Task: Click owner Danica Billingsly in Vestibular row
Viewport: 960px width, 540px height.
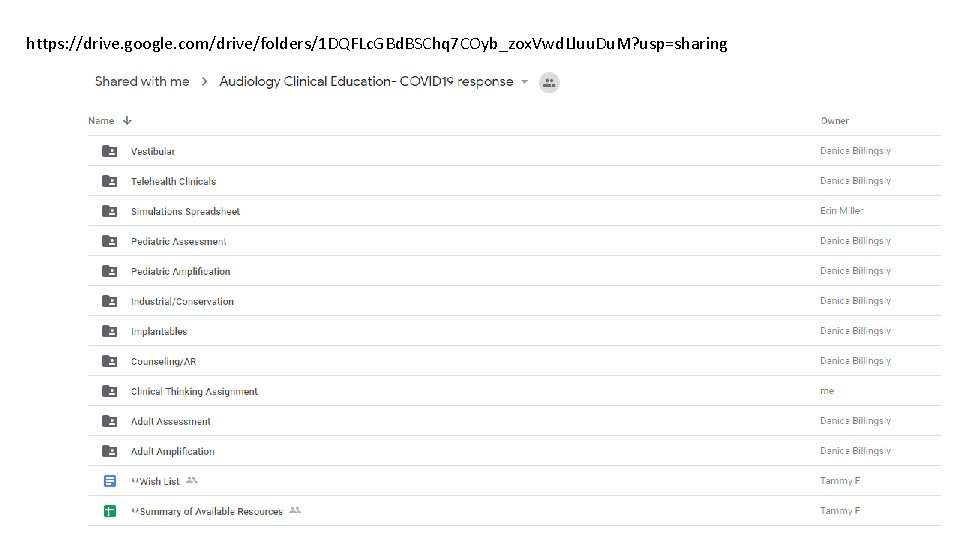Action: coord(855,151)
